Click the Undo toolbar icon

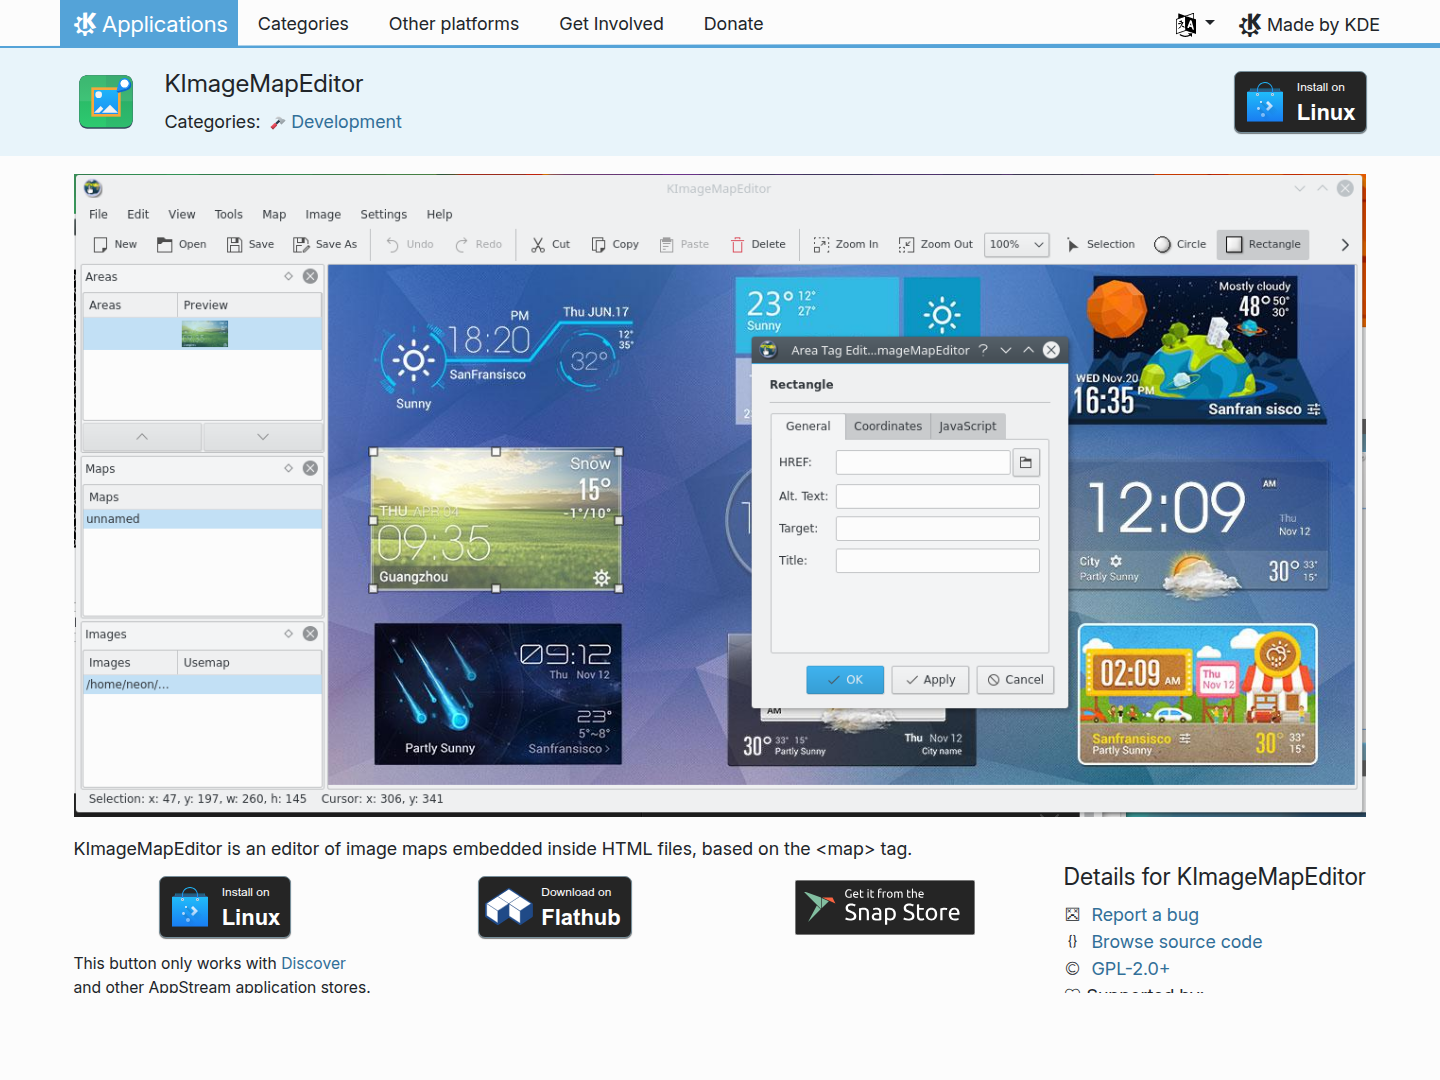[x=393, y=245]
